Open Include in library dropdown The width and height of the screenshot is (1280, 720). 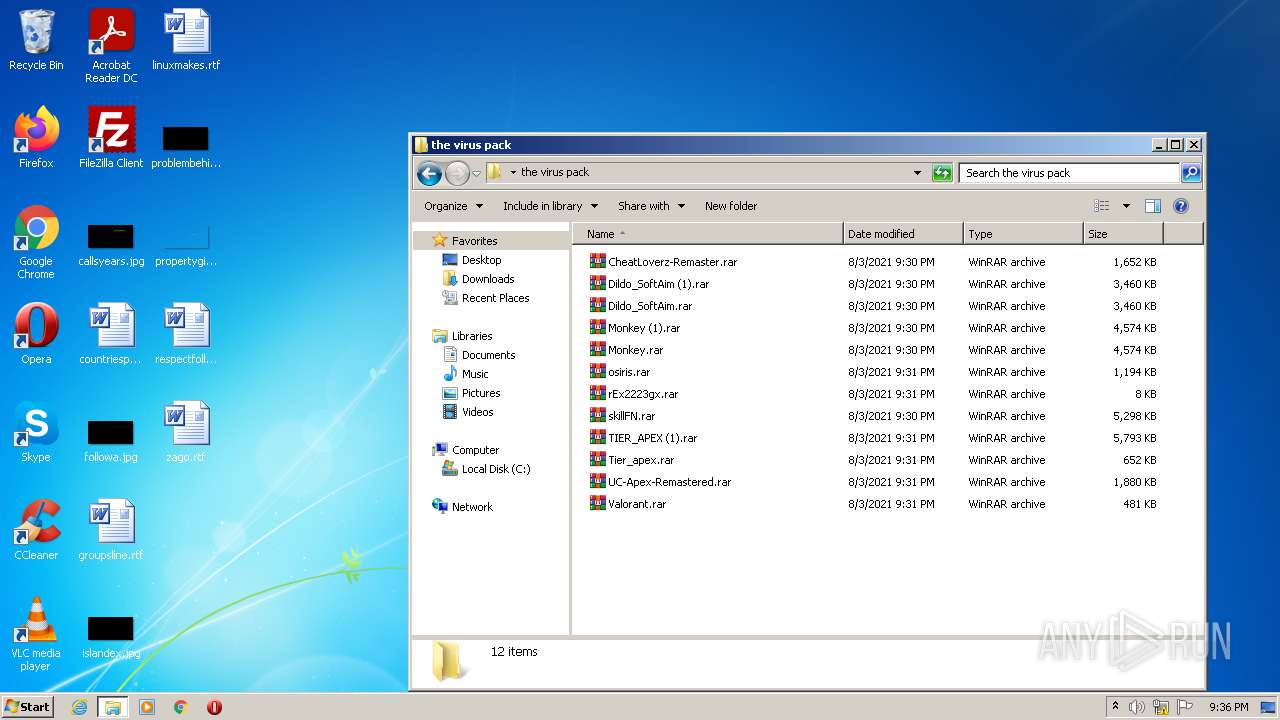550,206
